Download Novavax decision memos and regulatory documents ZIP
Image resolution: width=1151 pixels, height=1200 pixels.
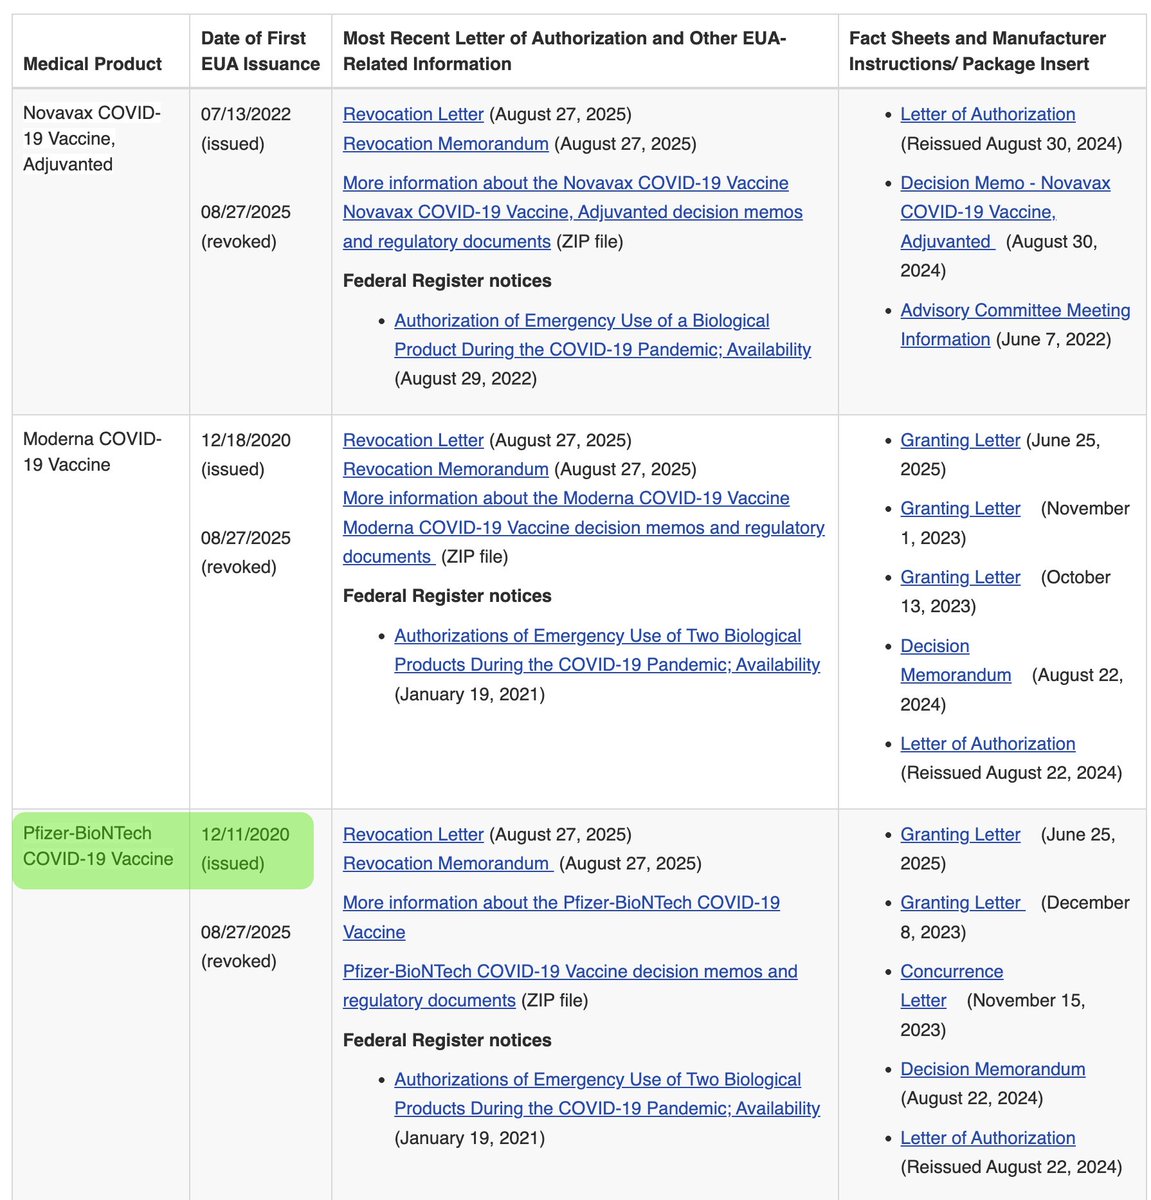[x=573, y=227]
